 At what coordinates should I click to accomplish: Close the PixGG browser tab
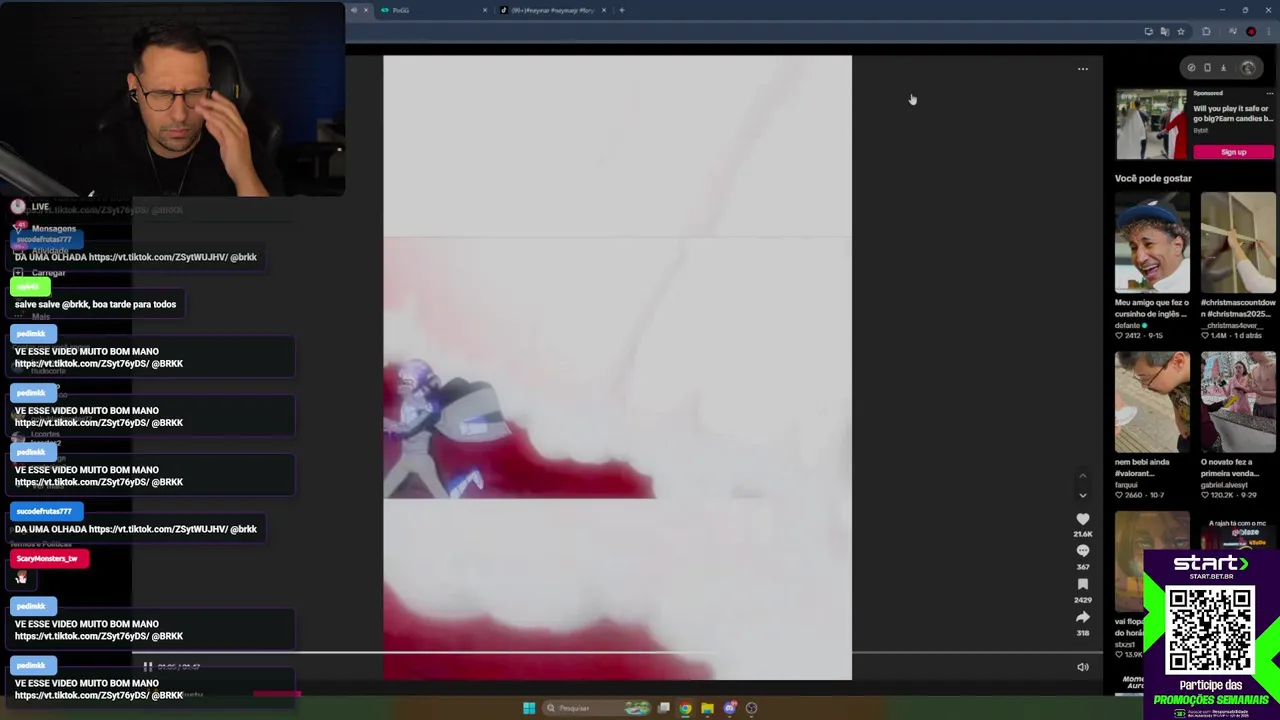point(485,10)
